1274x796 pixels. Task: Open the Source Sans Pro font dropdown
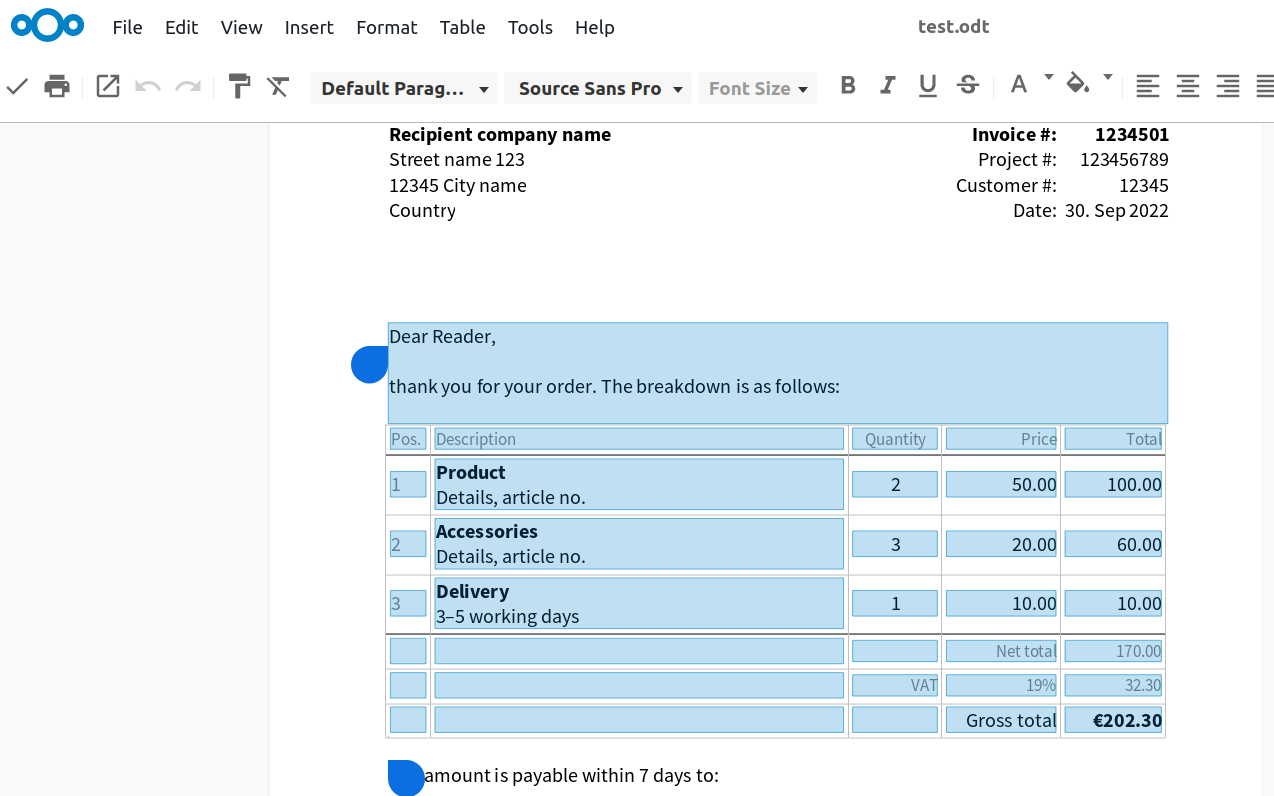pos(597,88)
